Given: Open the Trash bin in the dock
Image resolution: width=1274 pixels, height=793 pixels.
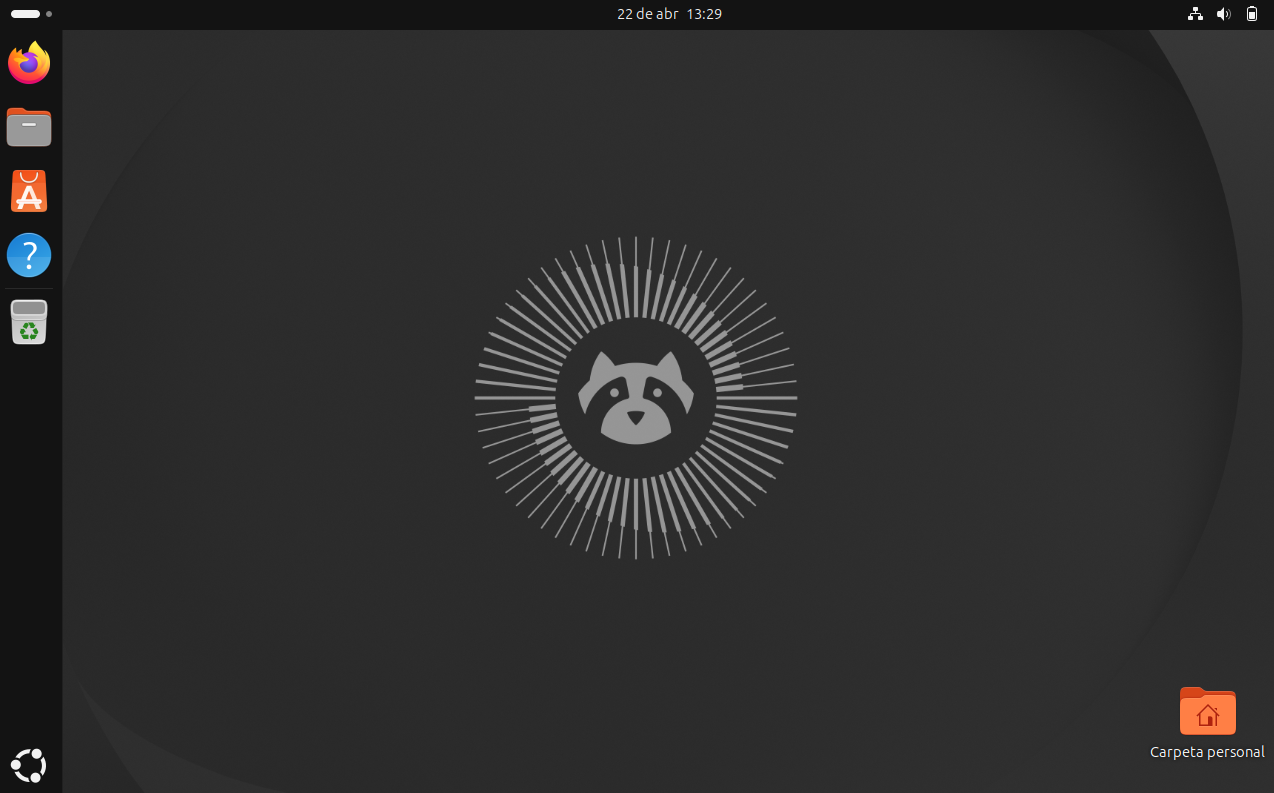Looking at the screenshot, I should (29, 322).
